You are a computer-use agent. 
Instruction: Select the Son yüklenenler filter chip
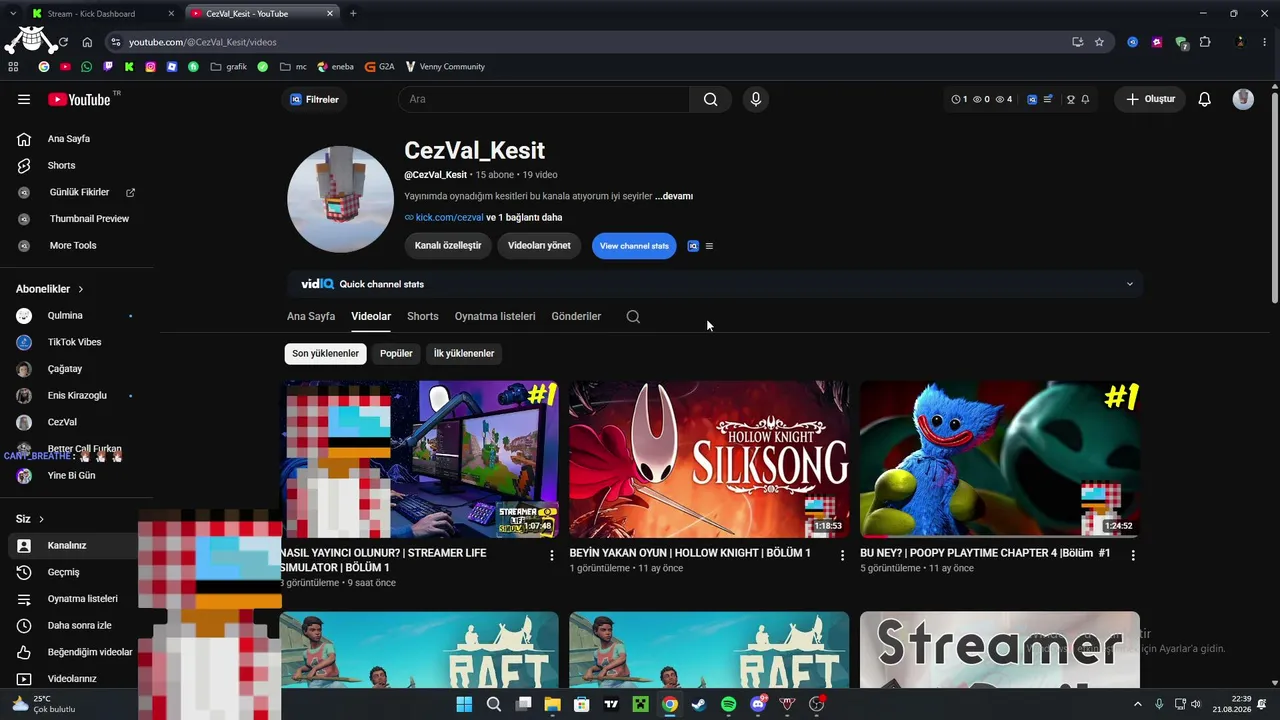click(325, 353)
